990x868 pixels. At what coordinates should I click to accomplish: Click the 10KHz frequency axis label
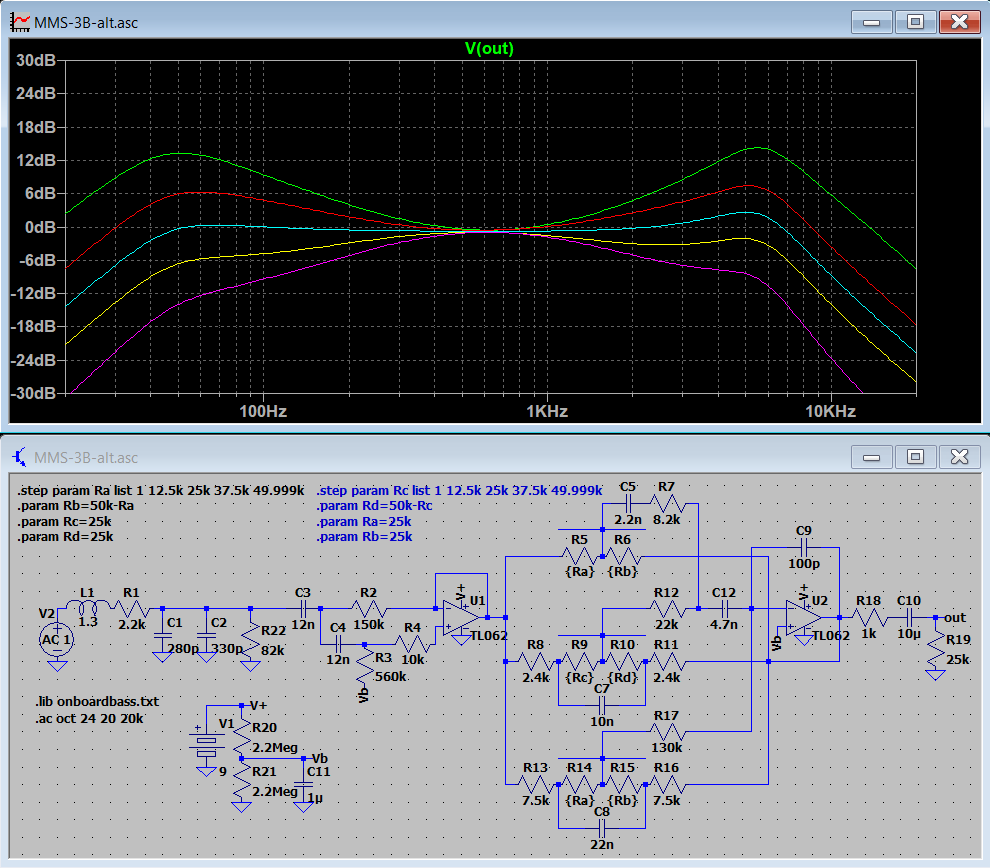click(830, 412)
